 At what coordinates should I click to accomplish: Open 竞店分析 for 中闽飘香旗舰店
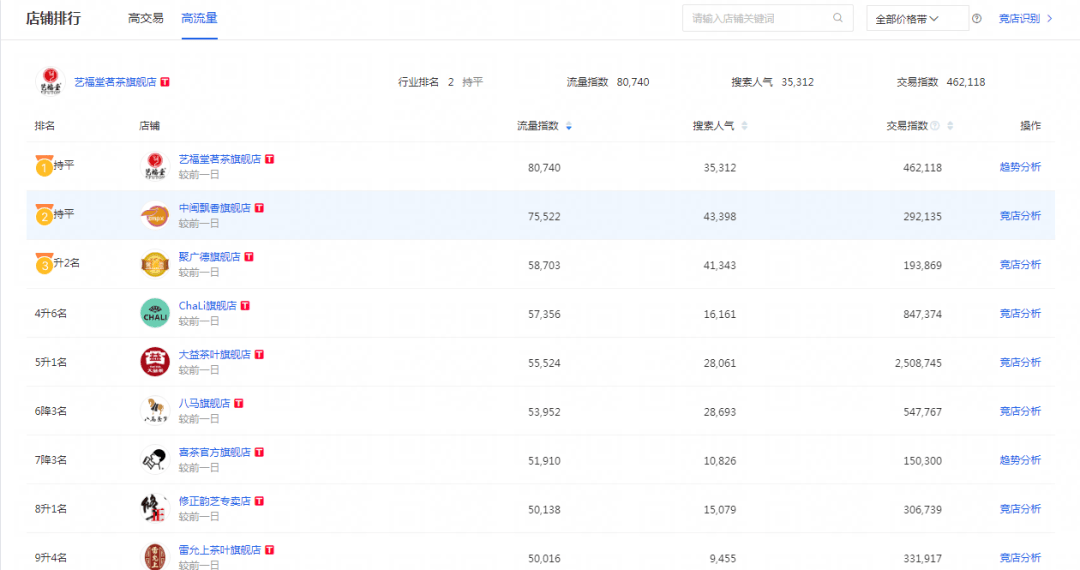[x=1020, y=215]
